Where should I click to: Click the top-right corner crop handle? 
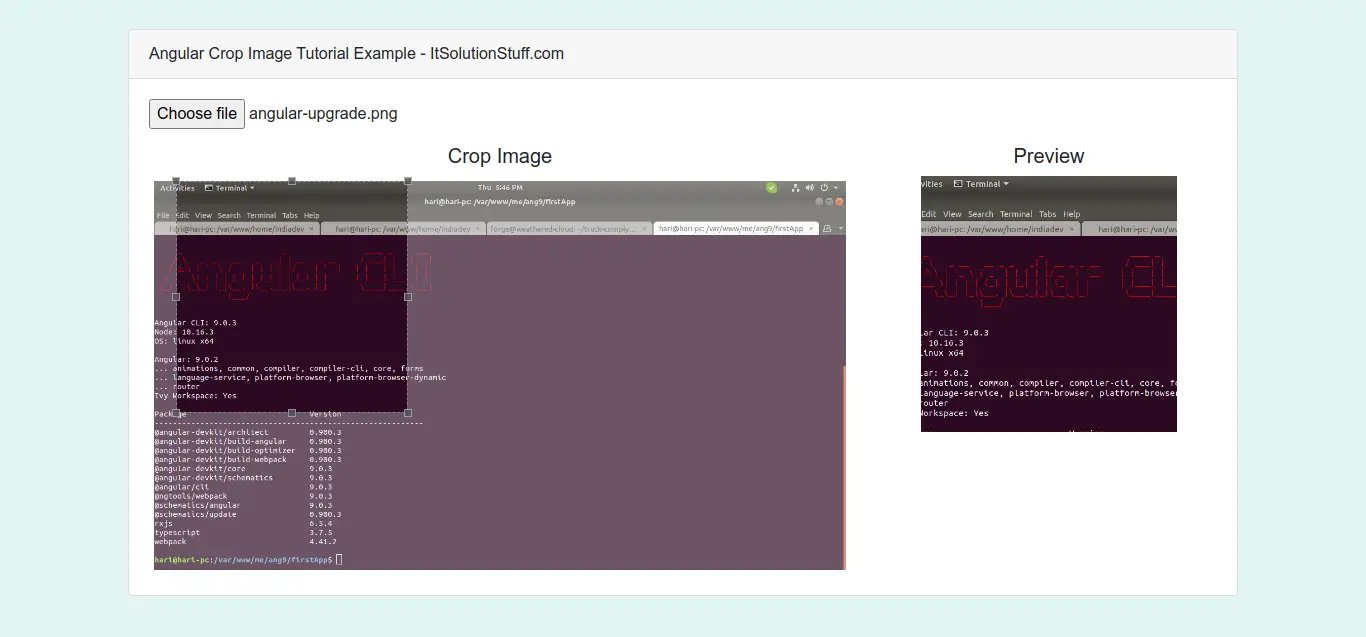[408, 181]
